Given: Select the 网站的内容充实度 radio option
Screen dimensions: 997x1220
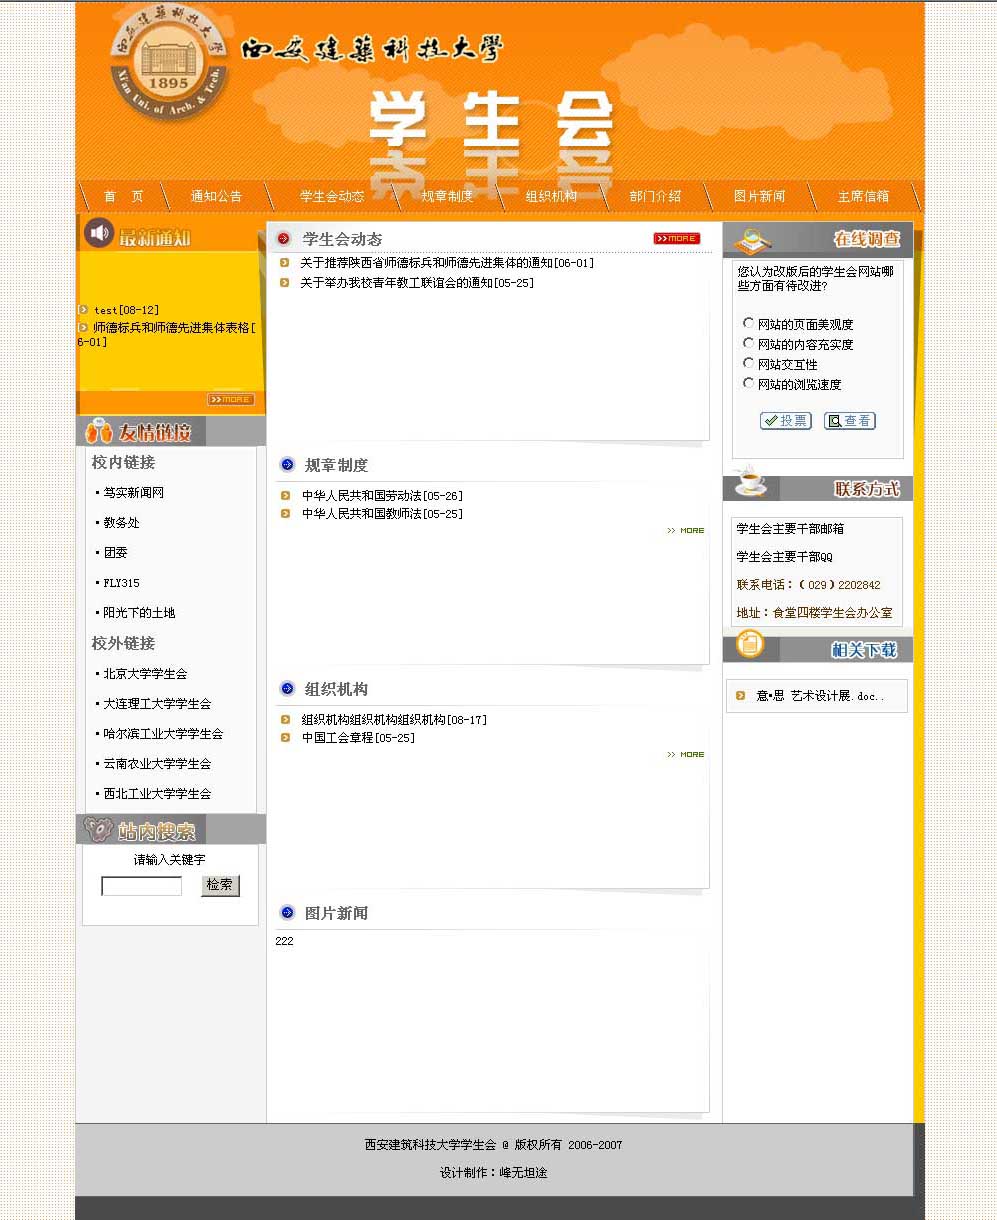Looking at the screenshot, I should coord(748,343).
